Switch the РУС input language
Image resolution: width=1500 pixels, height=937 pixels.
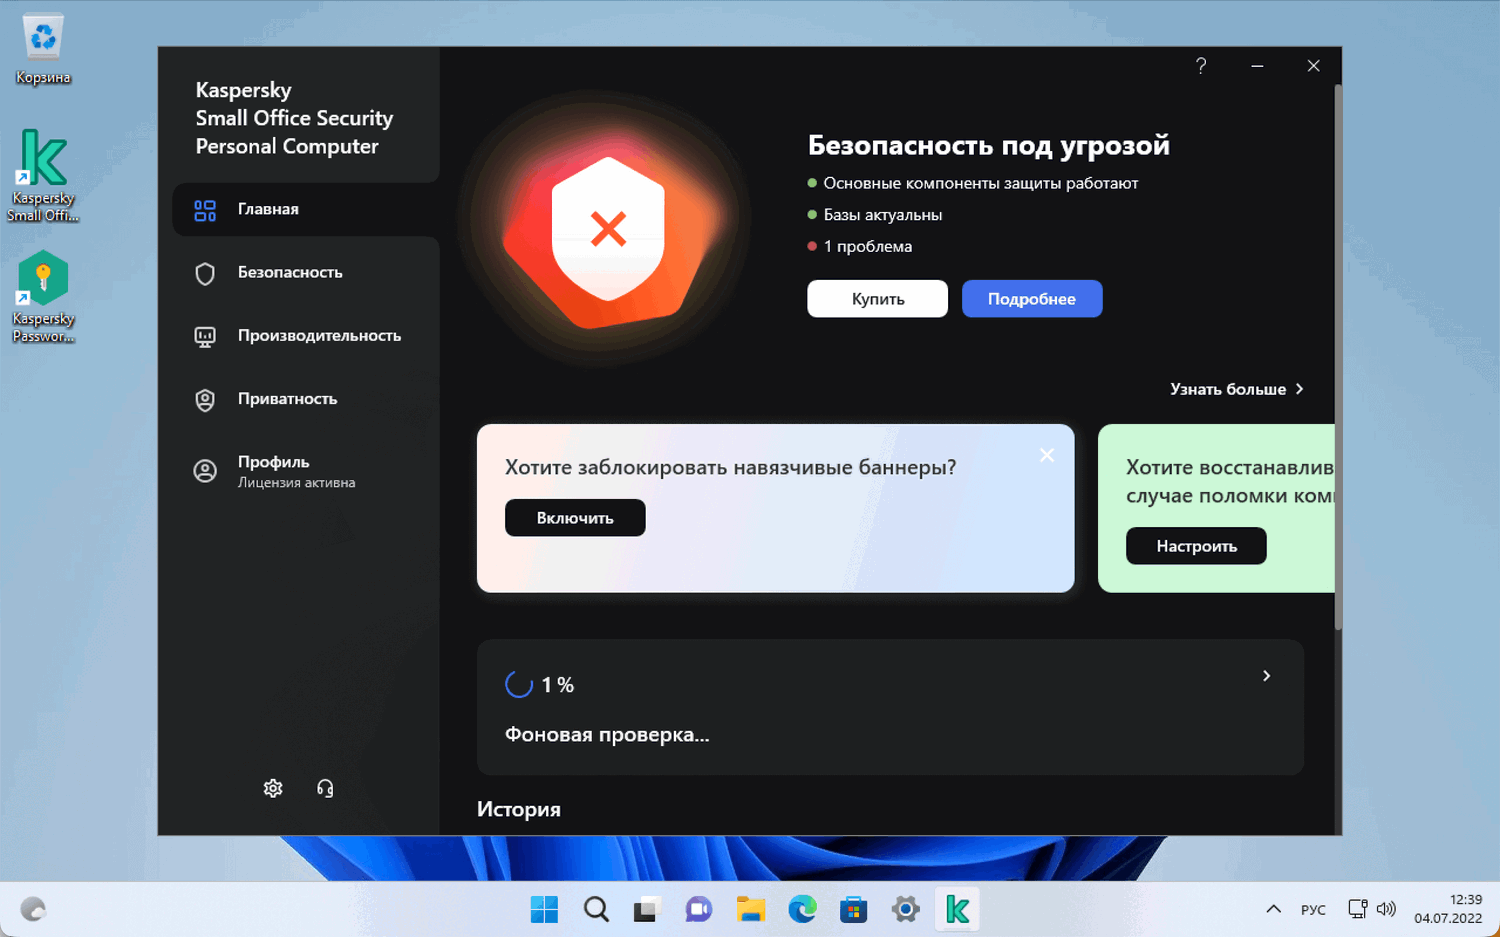[1313, 909]
